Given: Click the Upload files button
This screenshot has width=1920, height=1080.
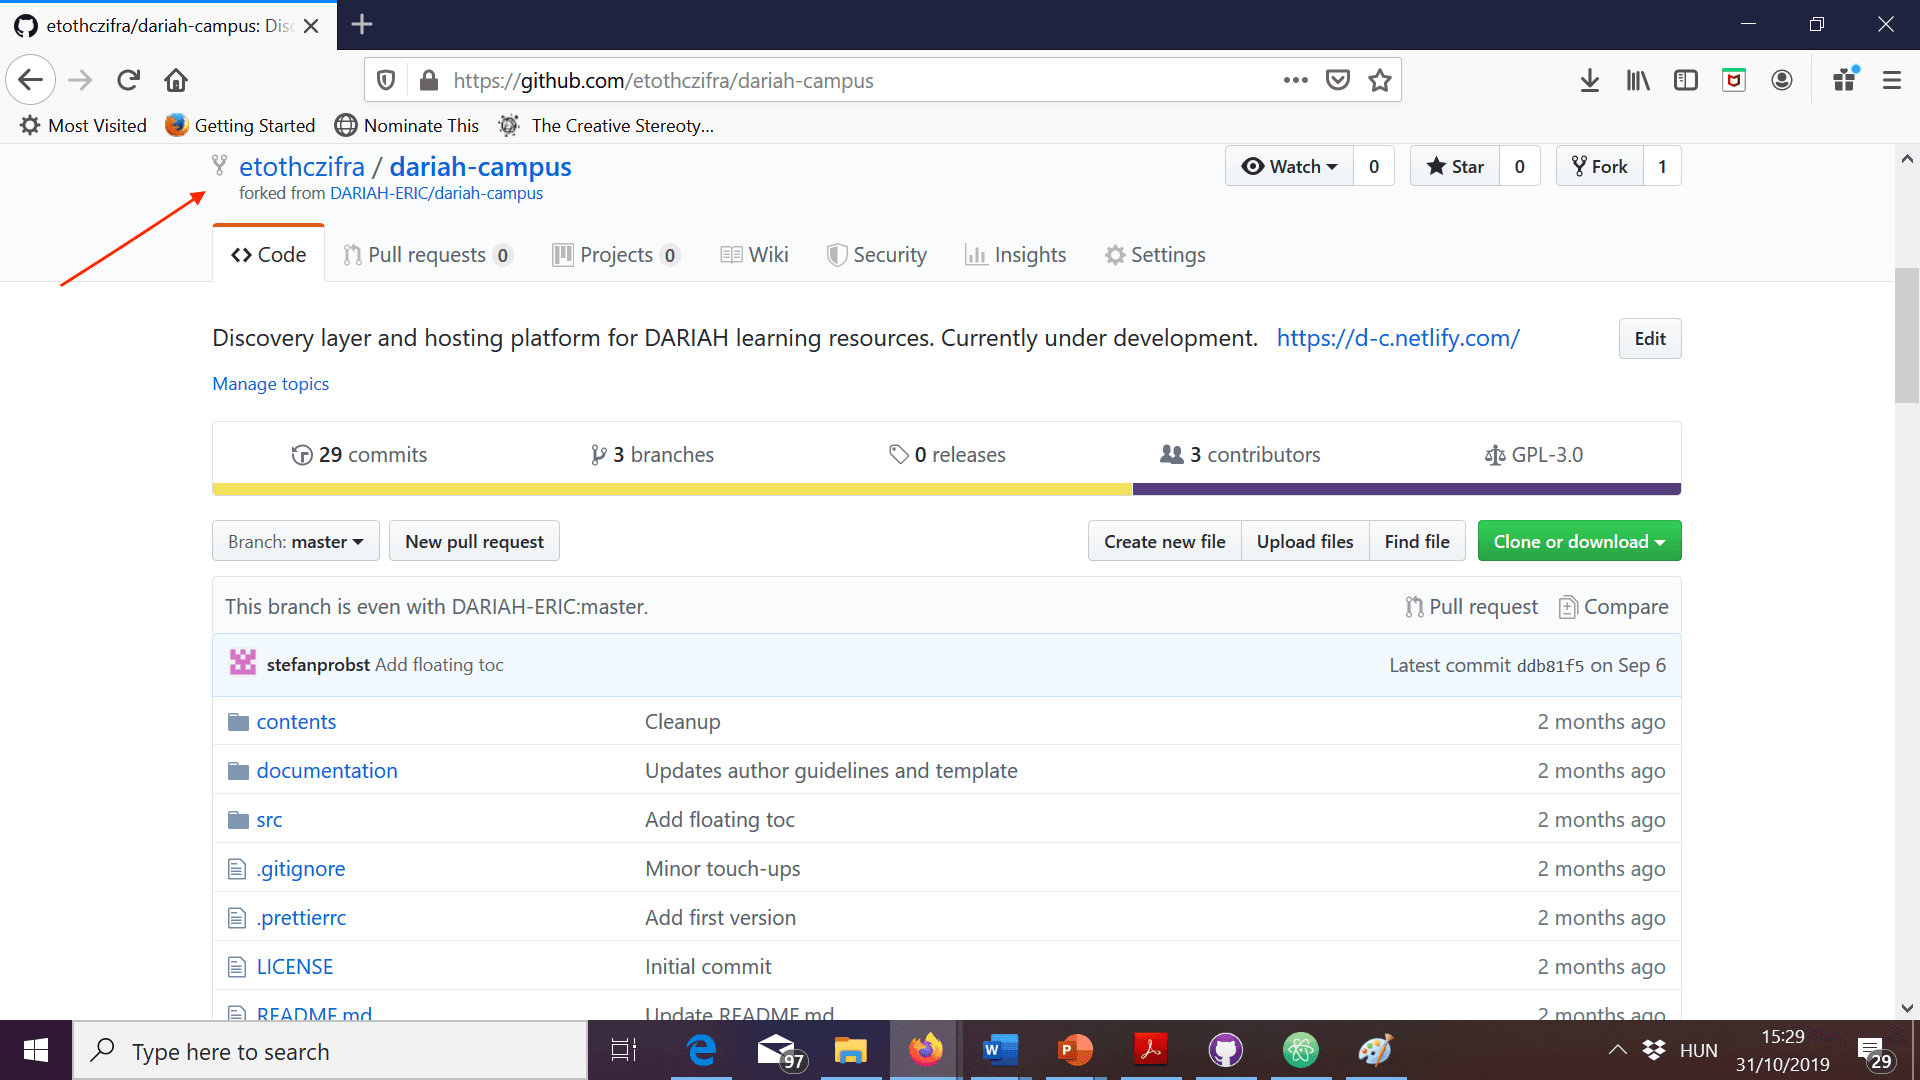Looking at the screenshot, I should (x=1304, y=541).
